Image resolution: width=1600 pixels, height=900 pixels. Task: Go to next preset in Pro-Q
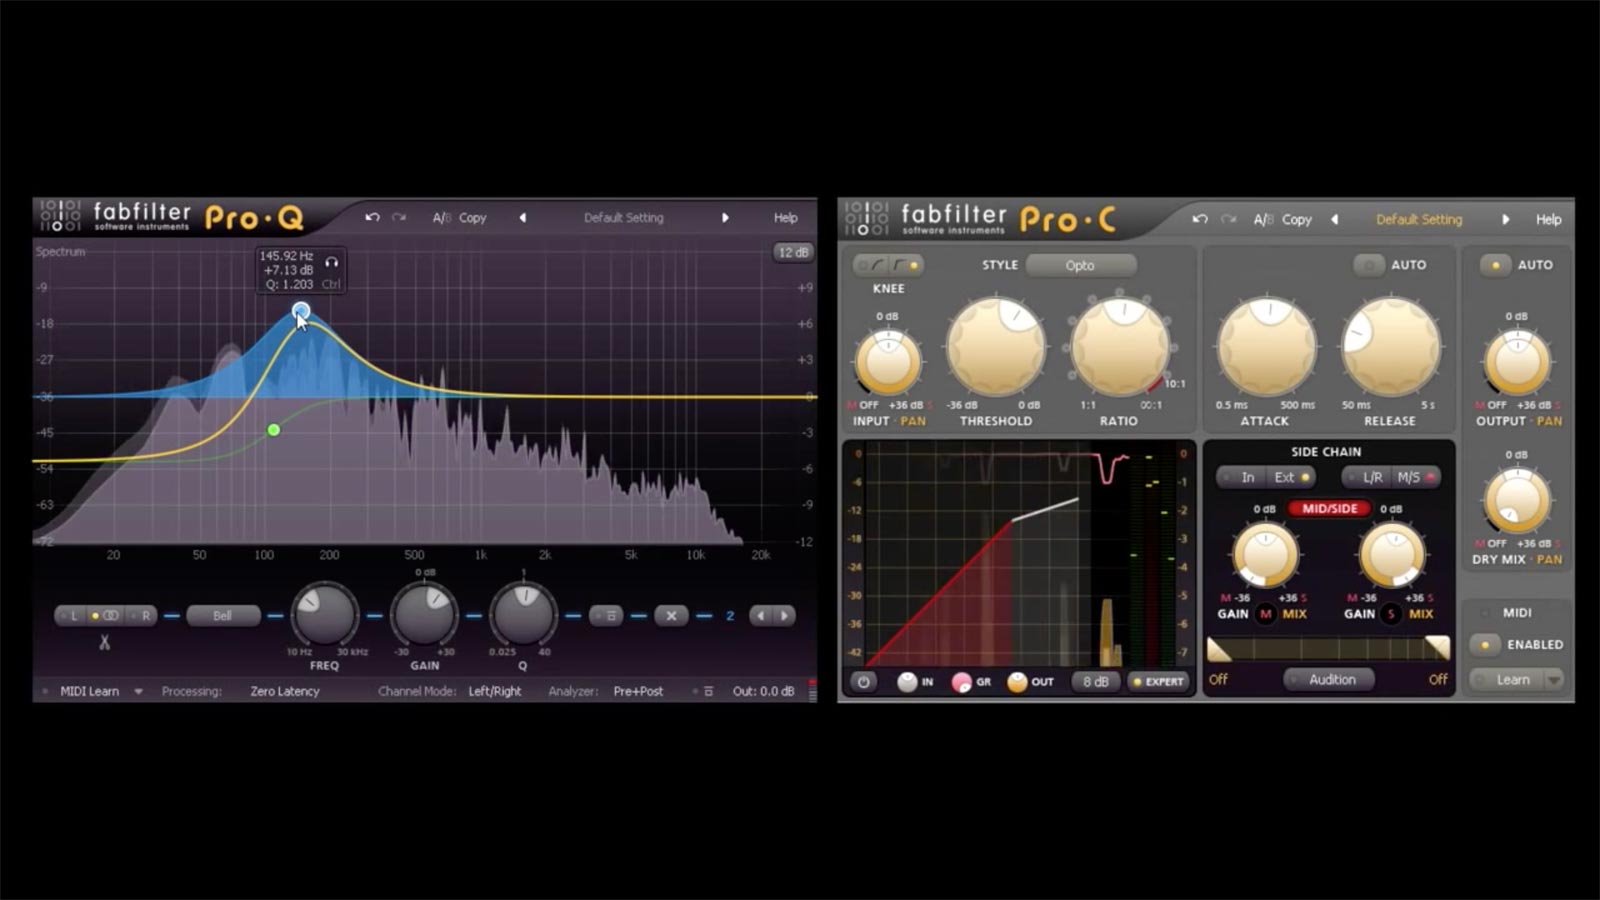pyautogui.click(x=725, y=217)
